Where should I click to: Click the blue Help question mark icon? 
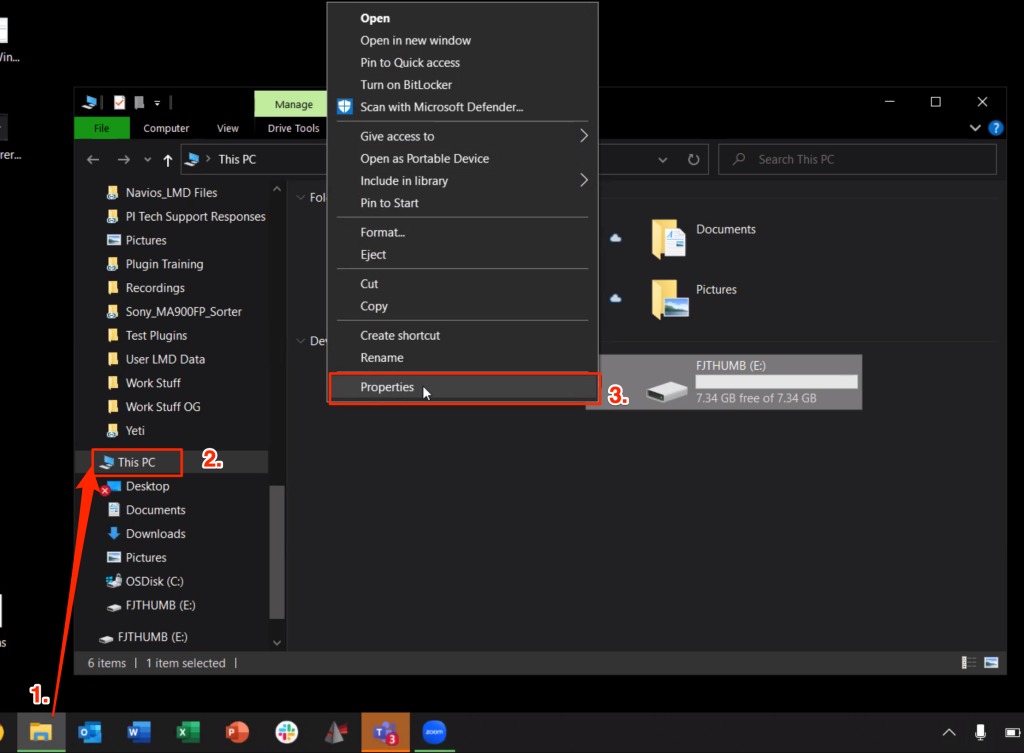coord(995,128)
